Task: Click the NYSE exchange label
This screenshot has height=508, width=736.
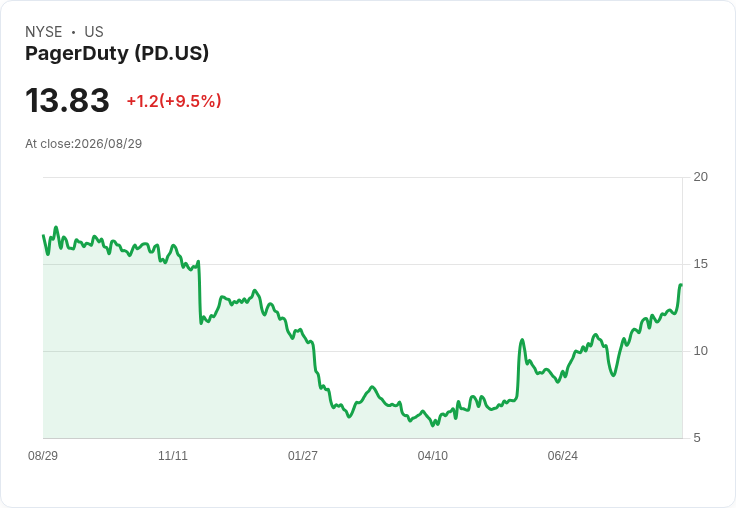Action: (x=44, y=32)
